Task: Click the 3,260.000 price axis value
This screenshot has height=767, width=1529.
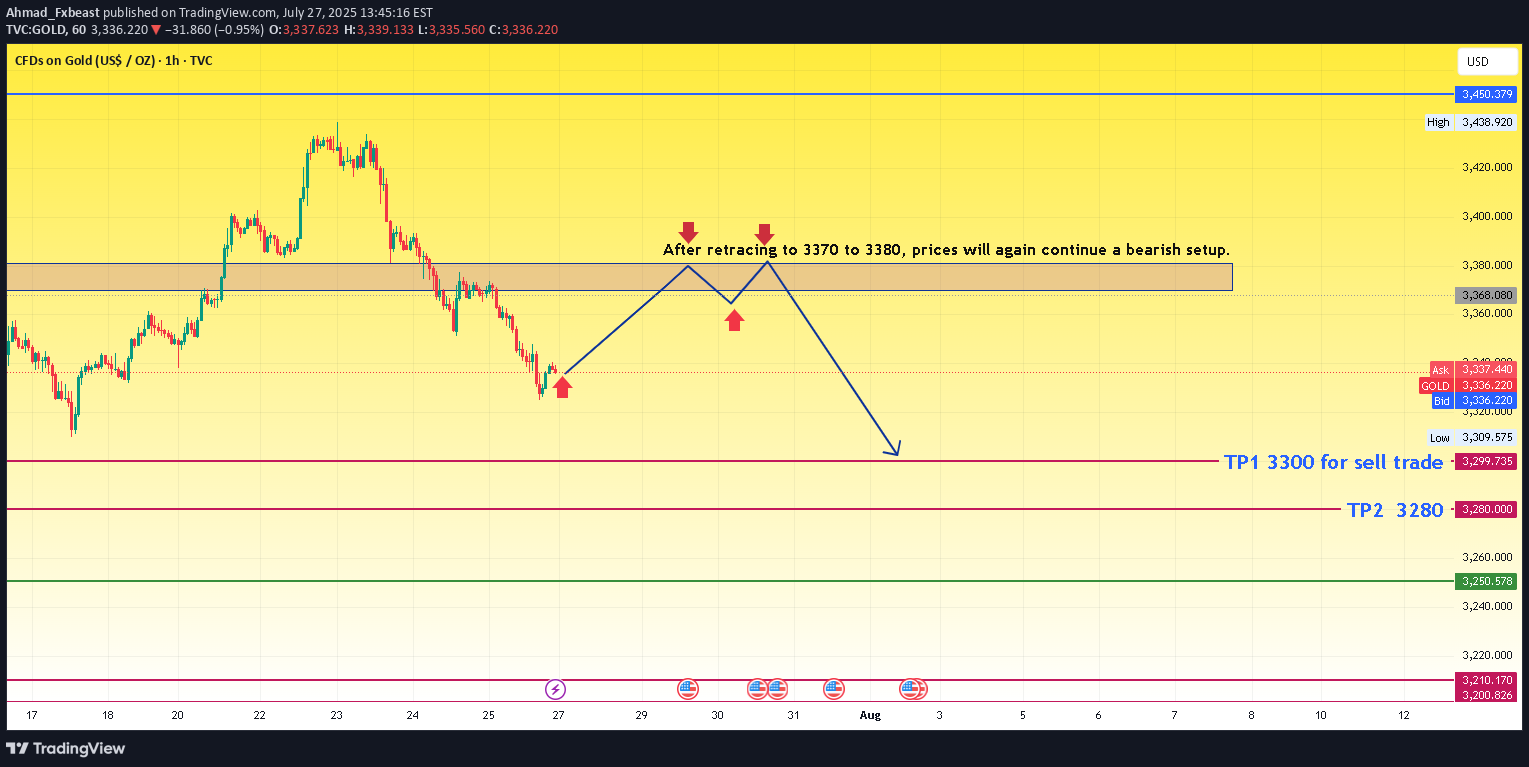Action: click(1487, 557)
